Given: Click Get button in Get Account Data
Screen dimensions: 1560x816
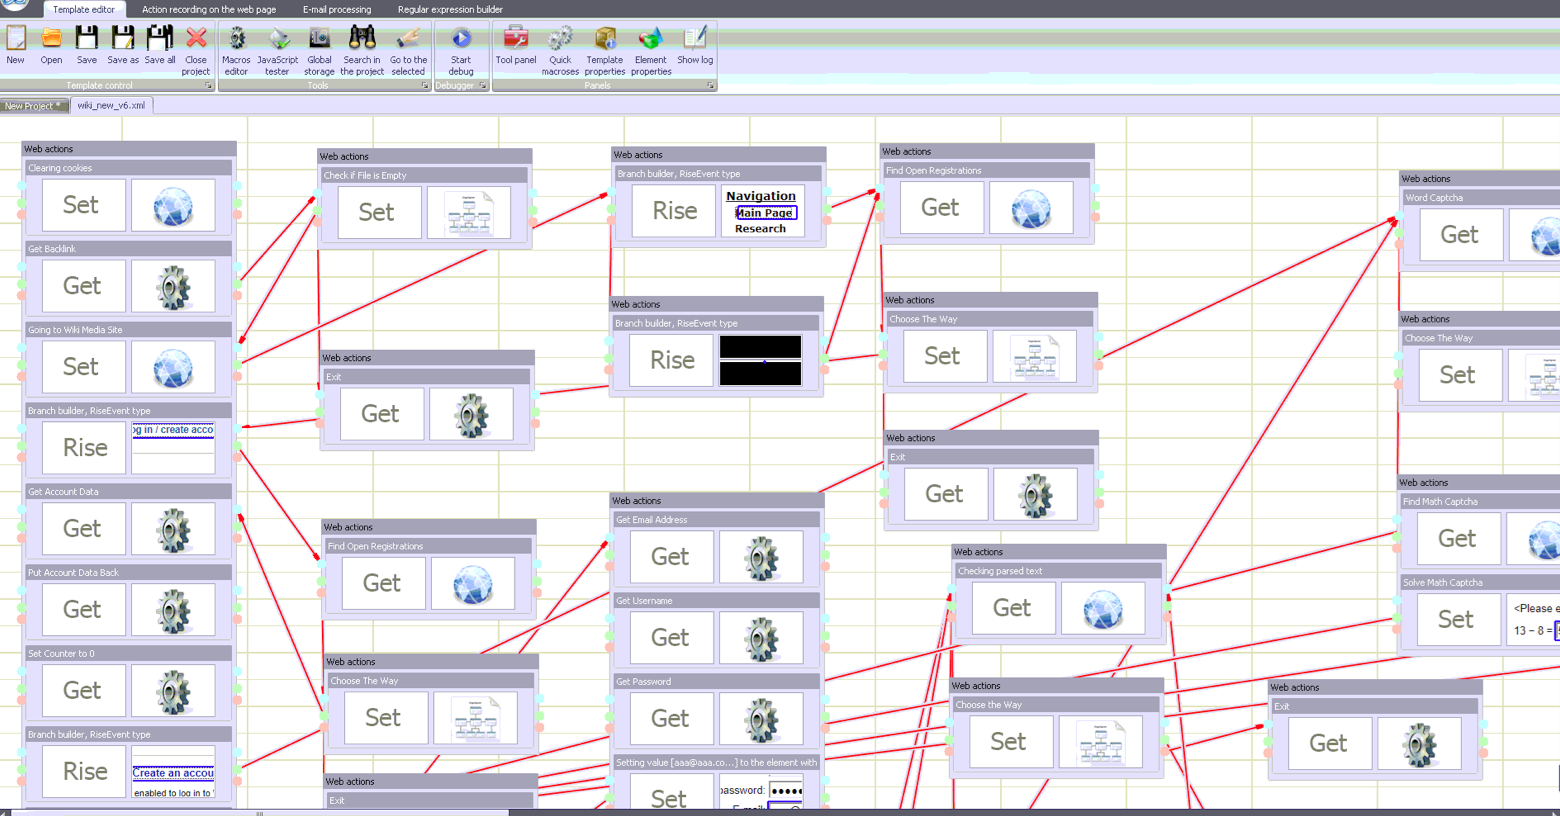Looking at the screenshot, I should [x=84, y=529].
